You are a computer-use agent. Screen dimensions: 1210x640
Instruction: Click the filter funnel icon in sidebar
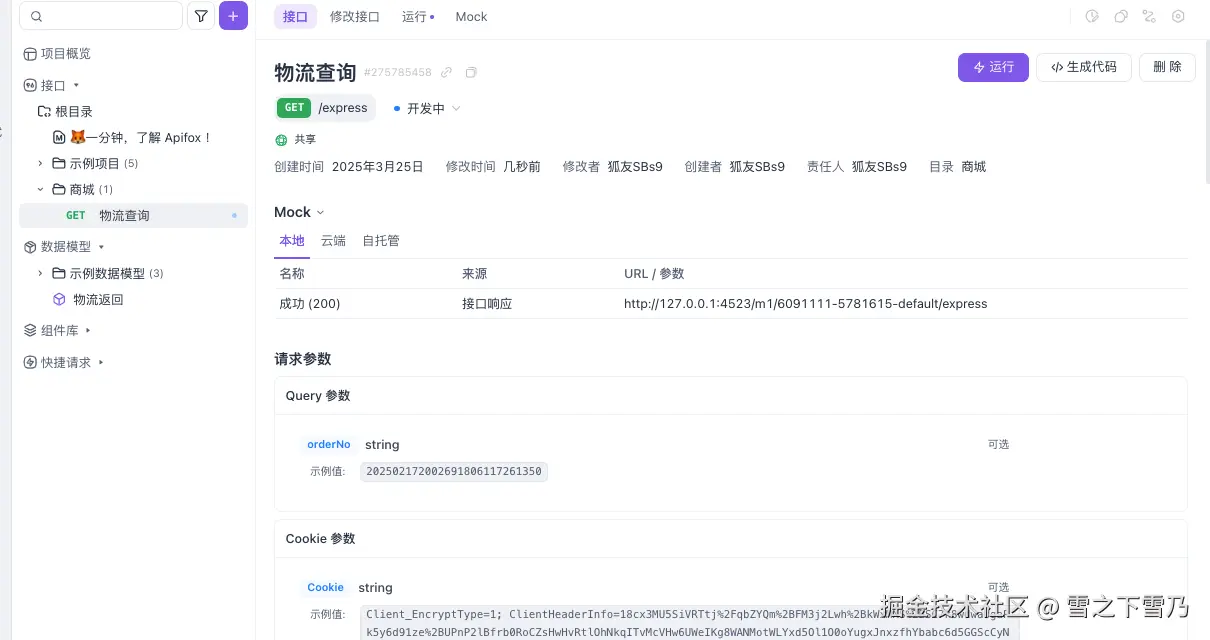201,16
